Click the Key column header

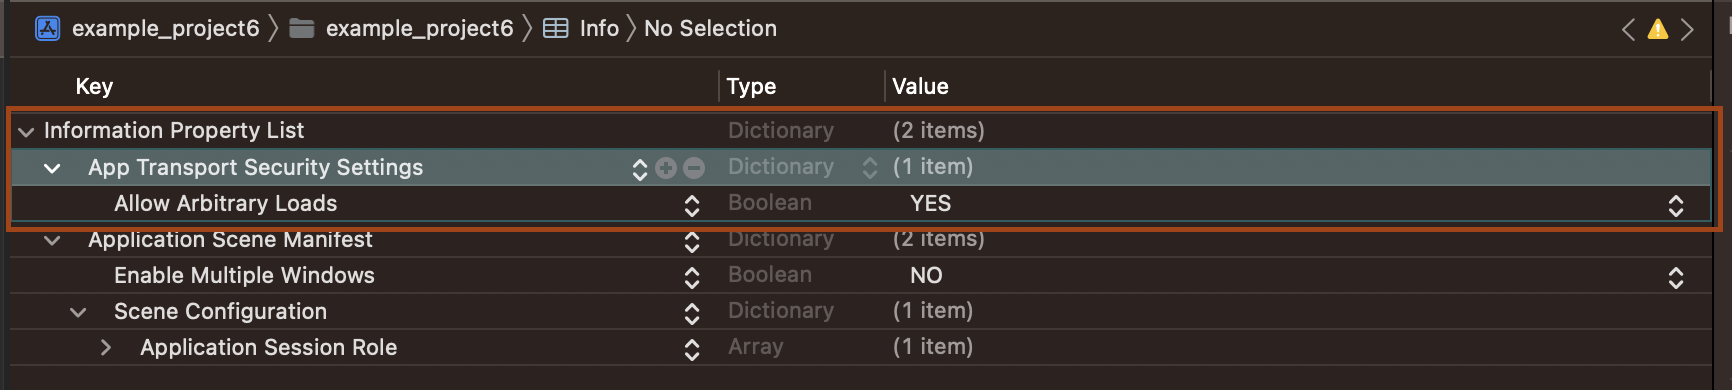[x=94, y=86]
